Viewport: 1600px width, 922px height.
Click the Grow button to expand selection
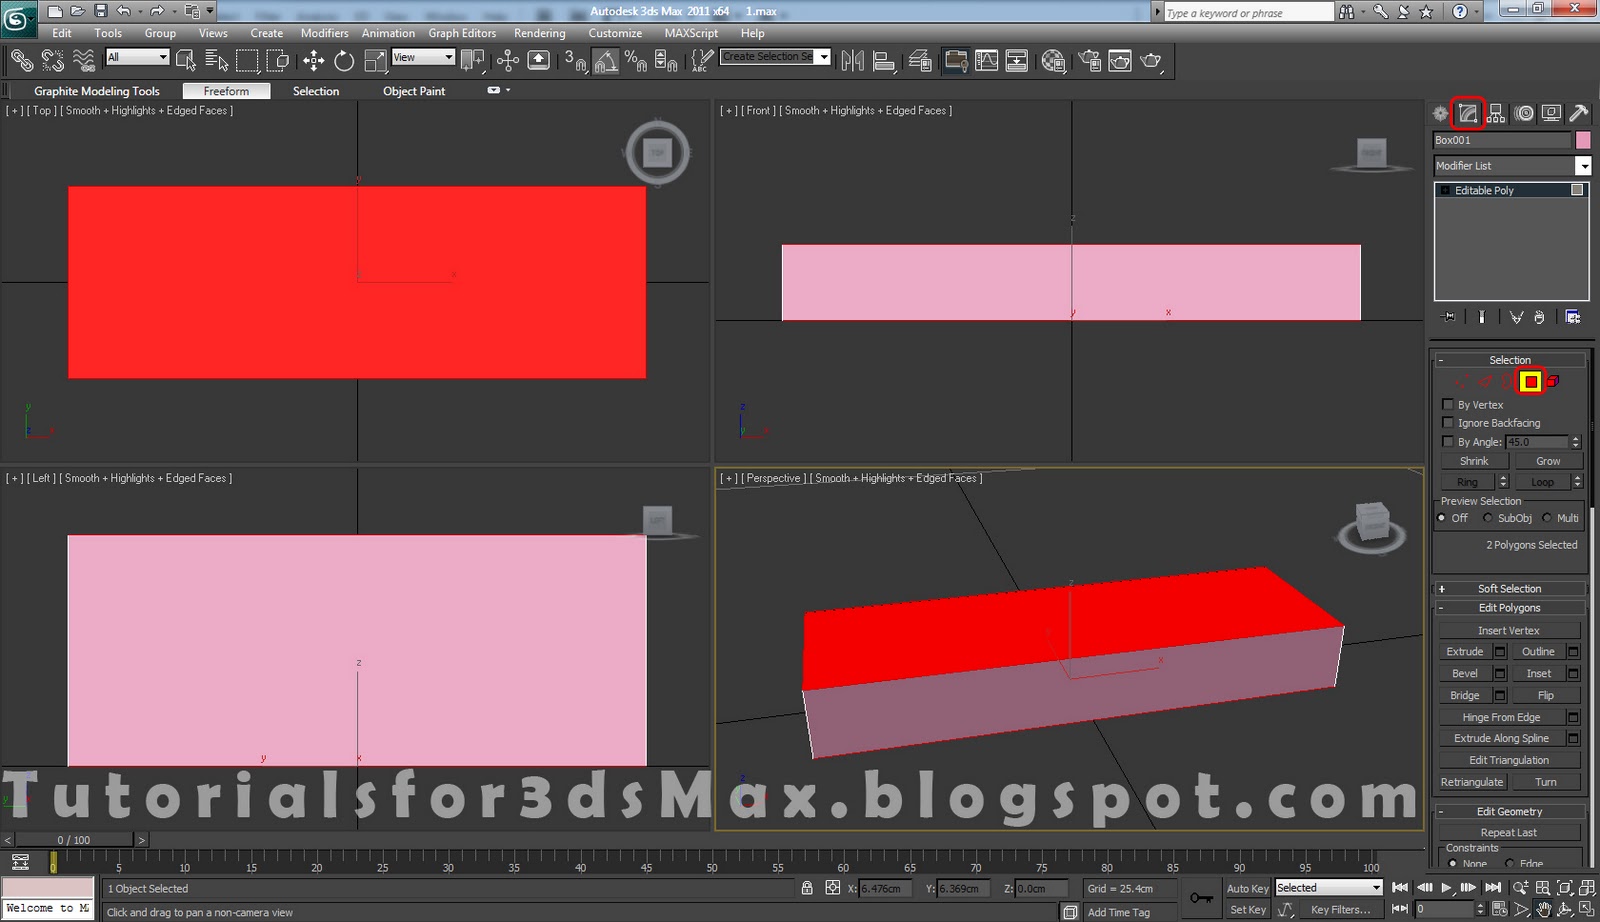tap(1548, 460)
